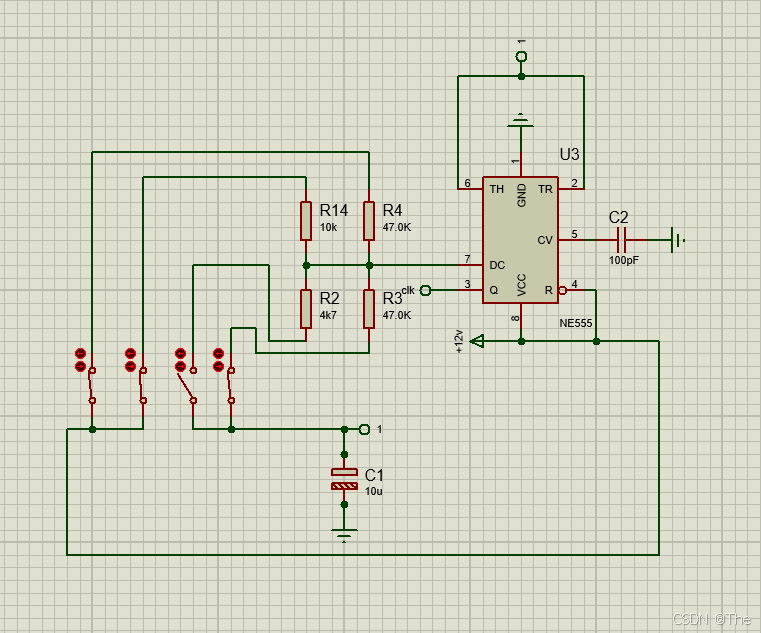Click the C2 reference label

coord(618,217)
